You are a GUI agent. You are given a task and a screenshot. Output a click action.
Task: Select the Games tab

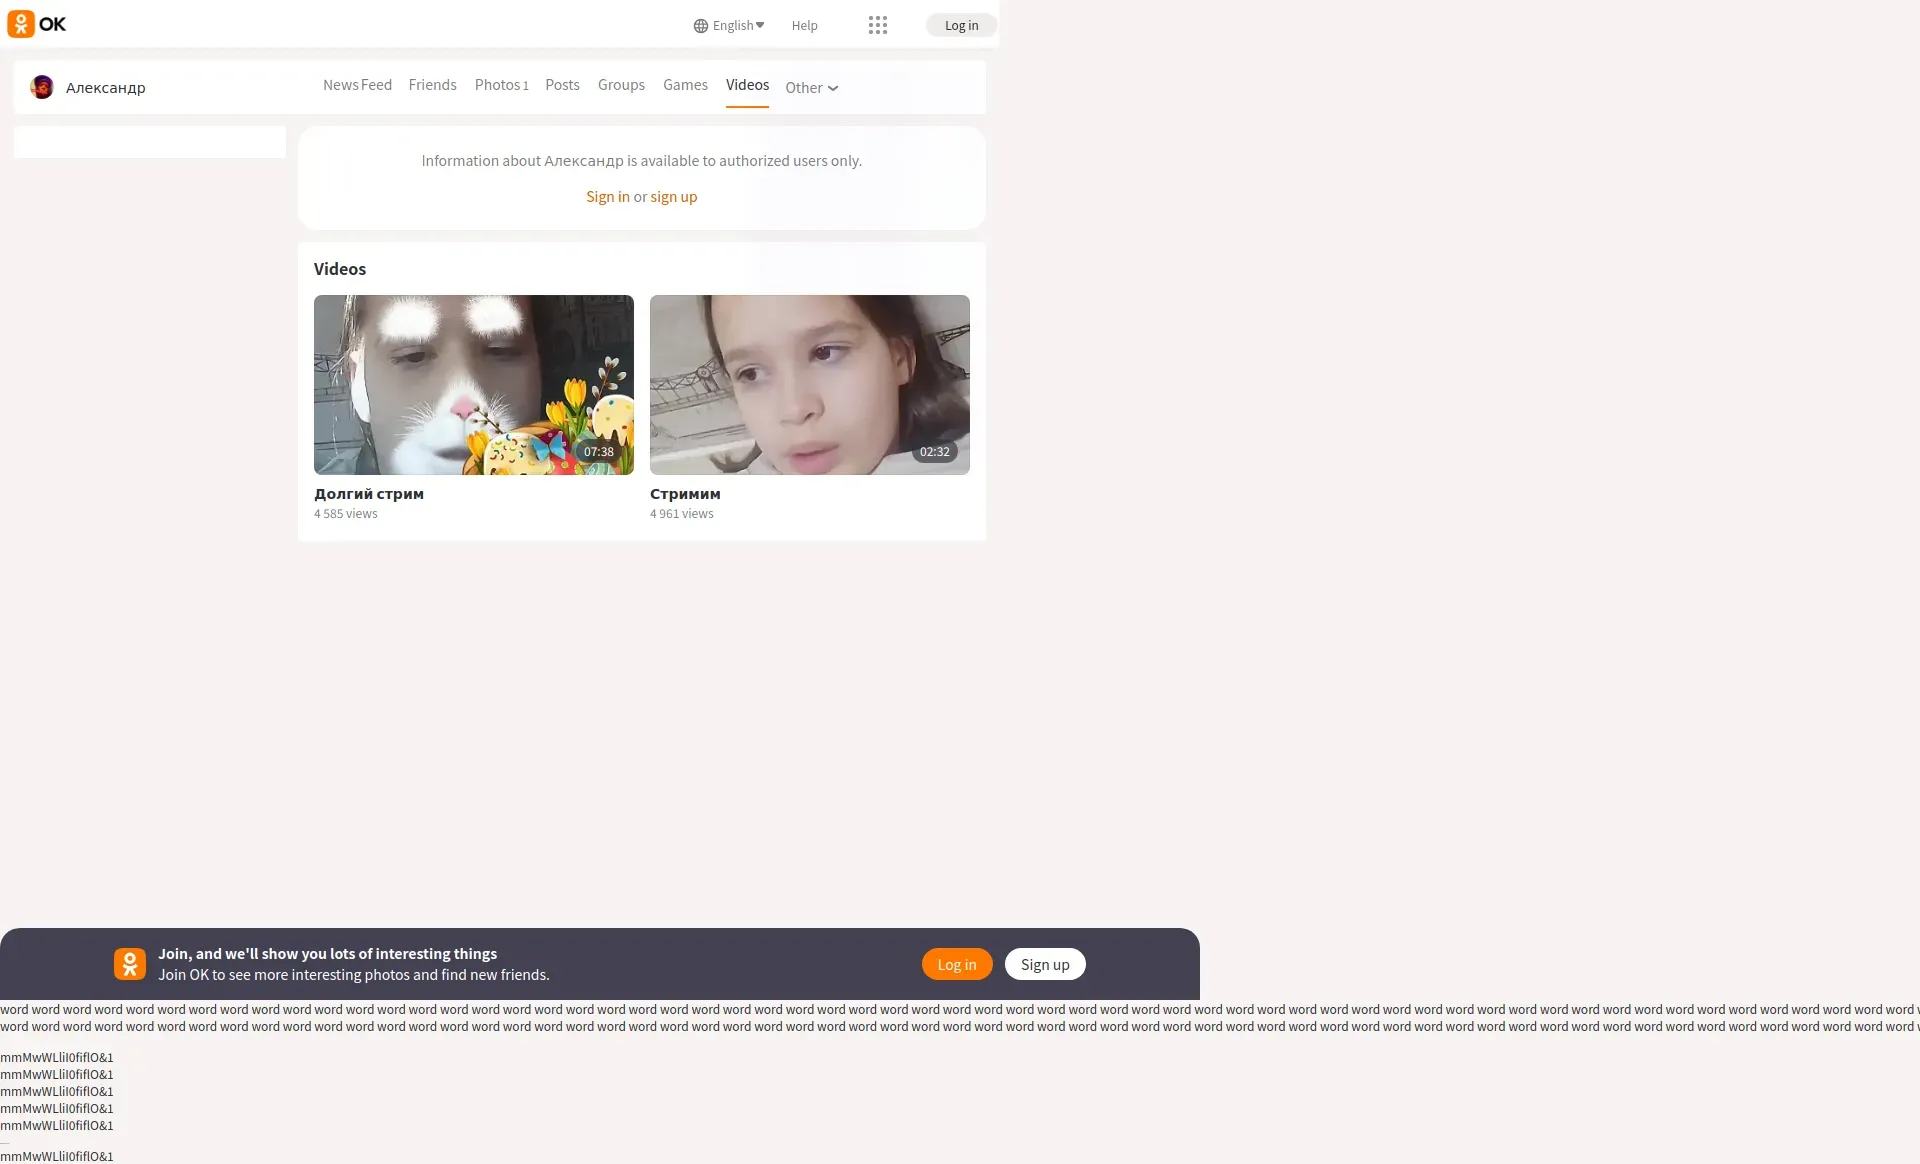tap(685, 85)
